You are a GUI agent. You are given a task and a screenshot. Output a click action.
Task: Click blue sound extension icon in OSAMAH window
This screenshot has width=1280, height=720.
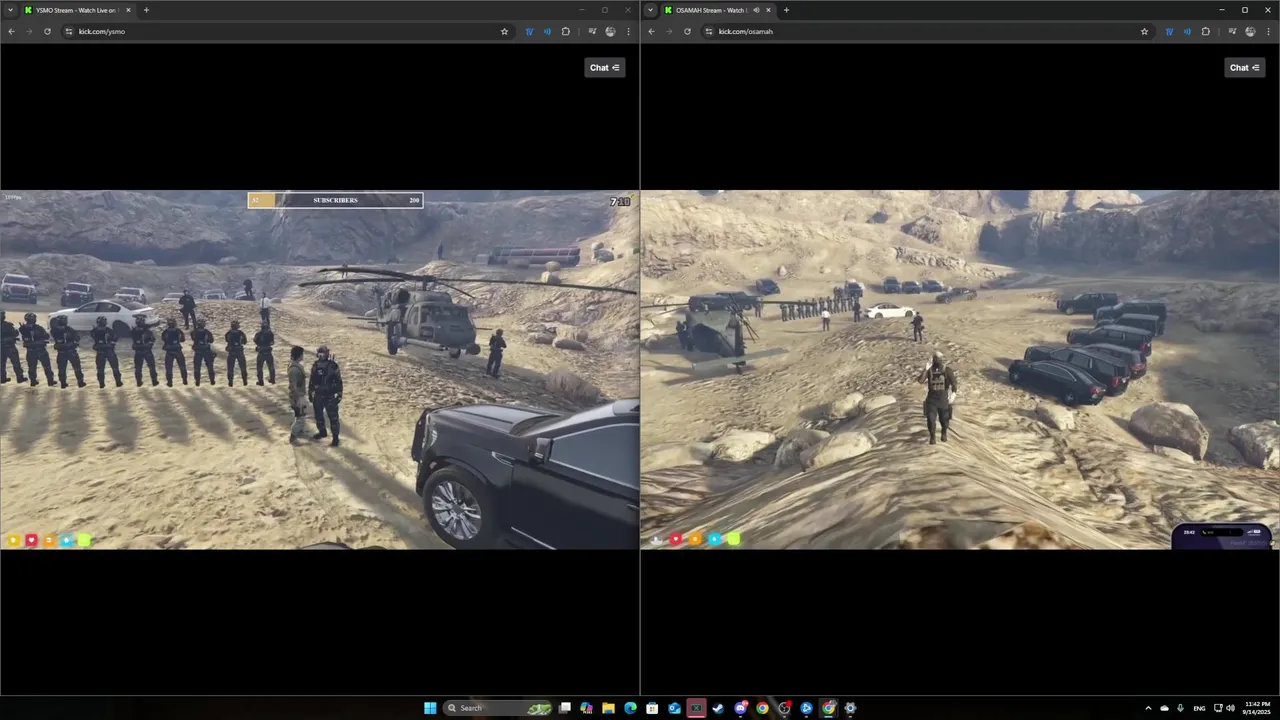coord(1187,31)
